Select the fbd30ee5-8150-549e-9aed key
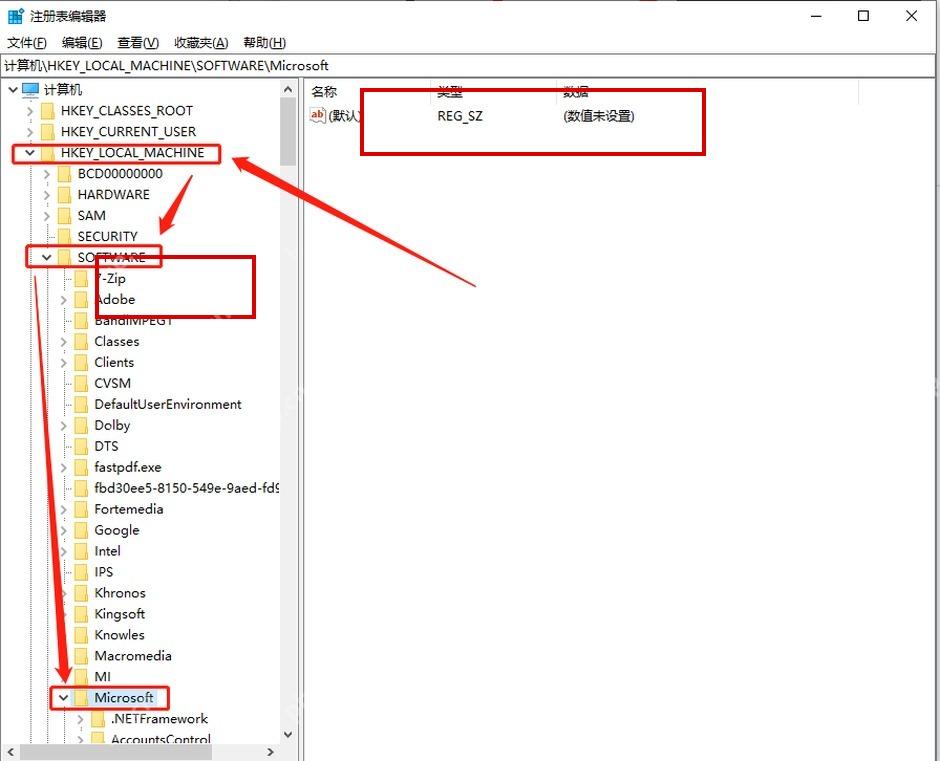This screenshot has width=940, height=761. pyautogui.click(x=186, y=488)
